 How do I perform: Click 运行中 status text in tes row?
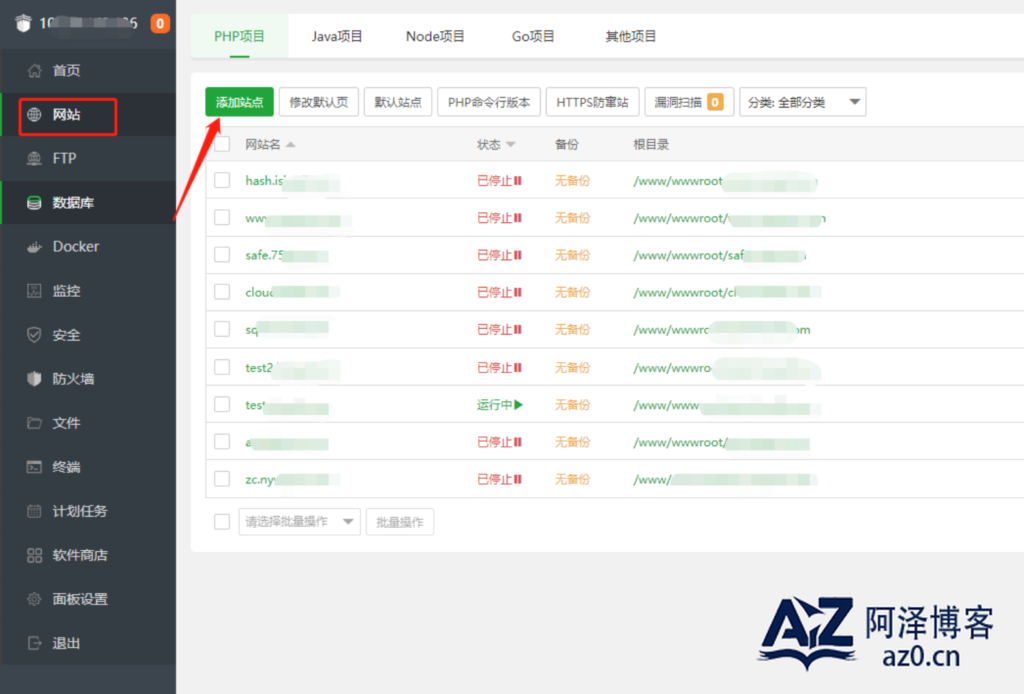494,405
